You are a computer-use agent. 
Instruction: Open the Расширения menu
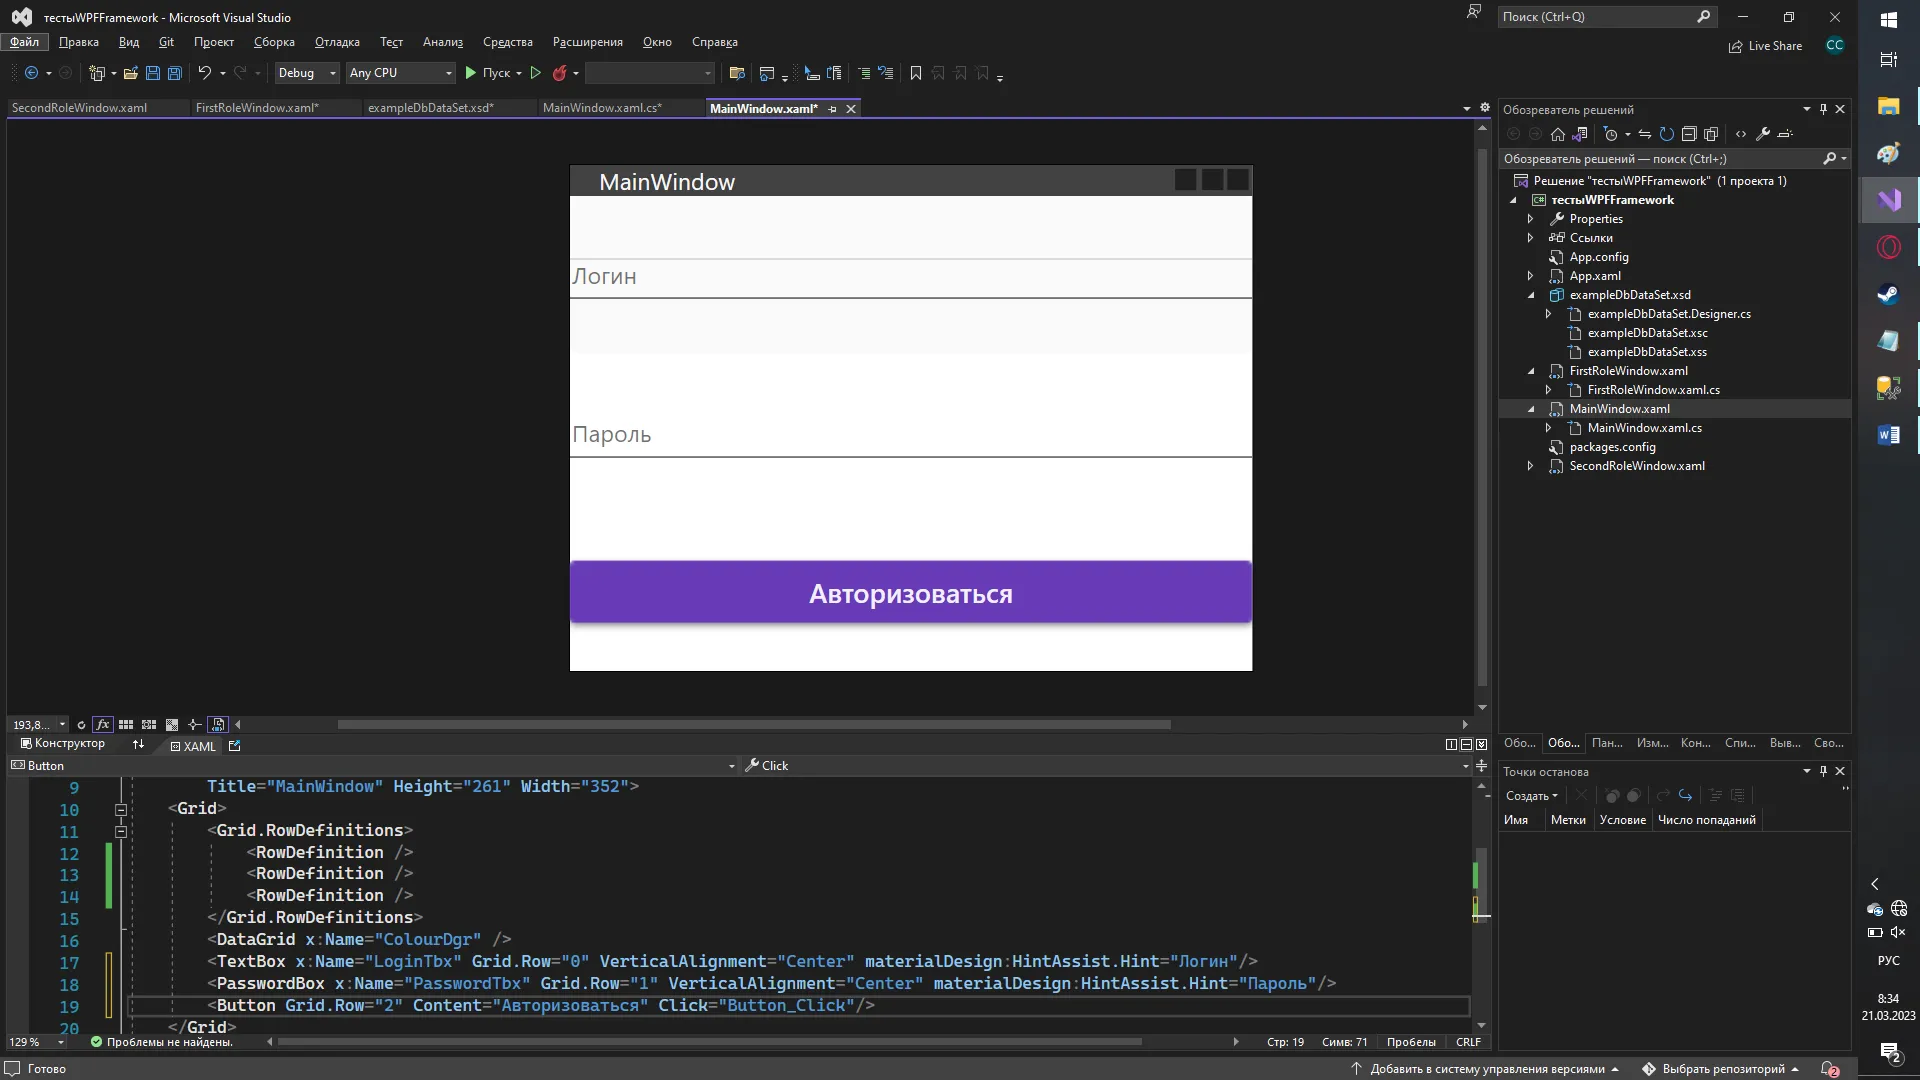pyautogui.click(x=587, y=42)
